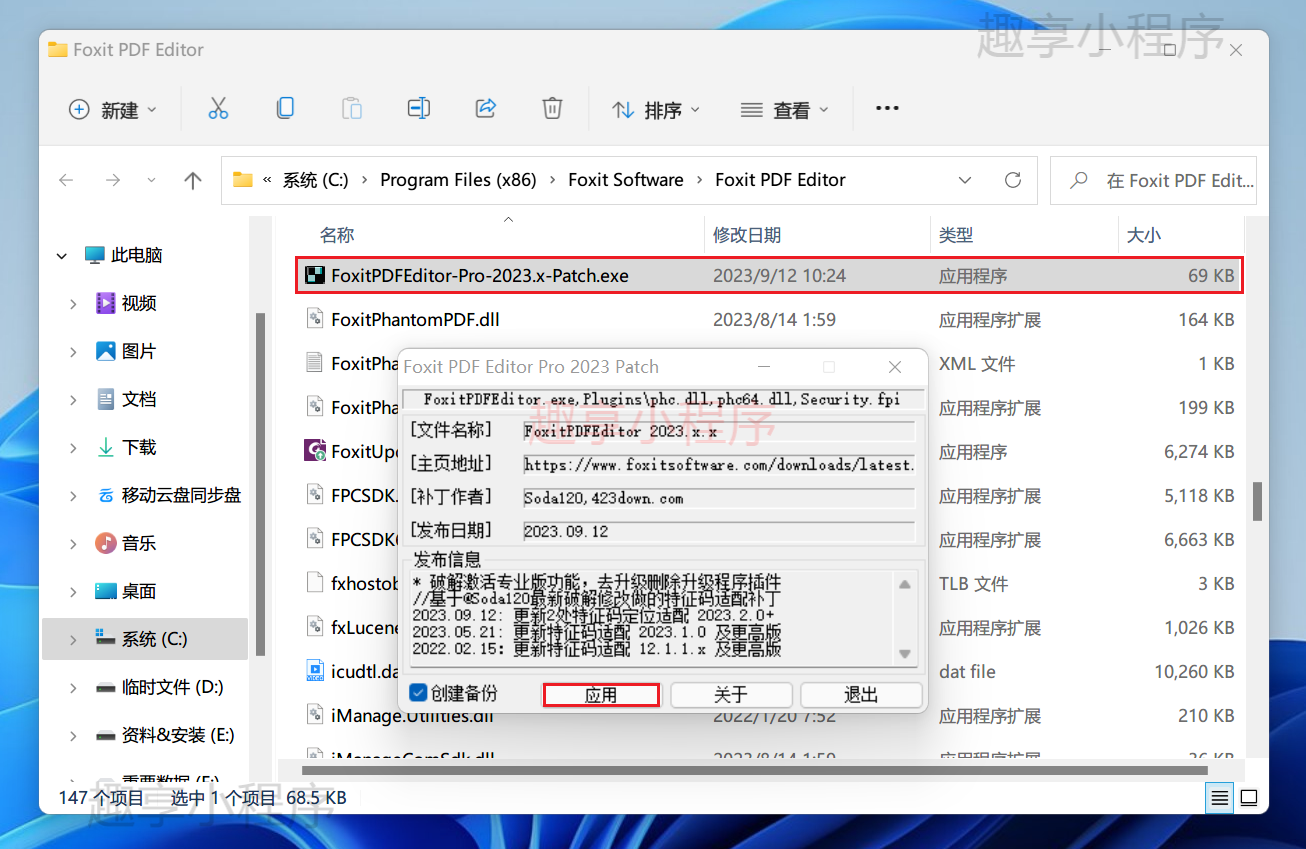Open address bar history dropdown chevron

(965, 180)
